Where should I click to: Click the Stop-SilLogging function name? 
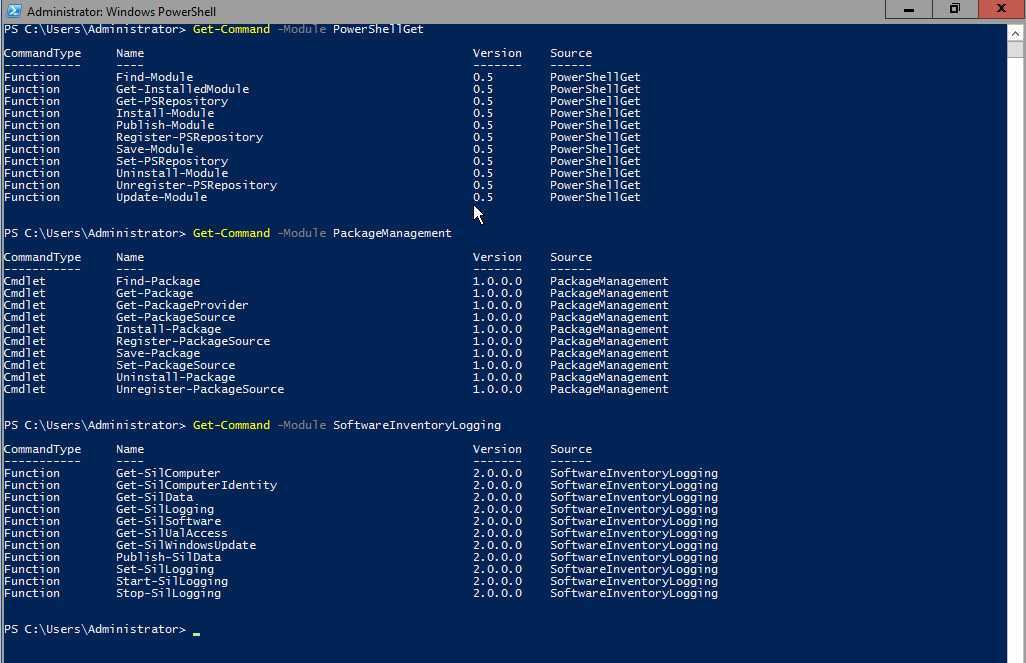(168, 593)
